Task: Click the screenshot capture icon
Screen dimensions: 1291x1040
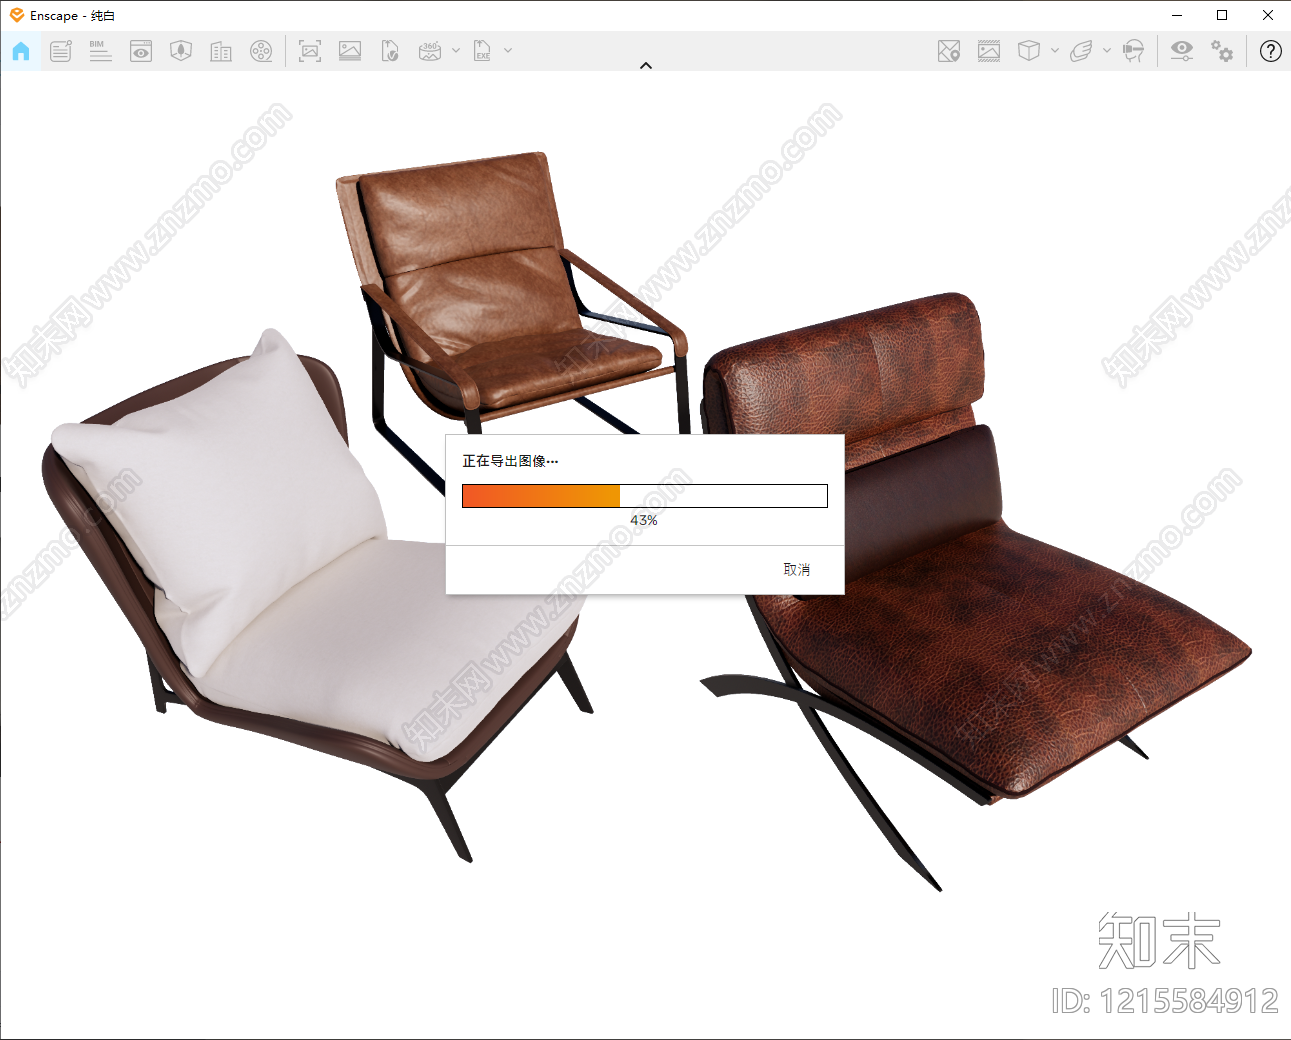Action: (310, 51)
